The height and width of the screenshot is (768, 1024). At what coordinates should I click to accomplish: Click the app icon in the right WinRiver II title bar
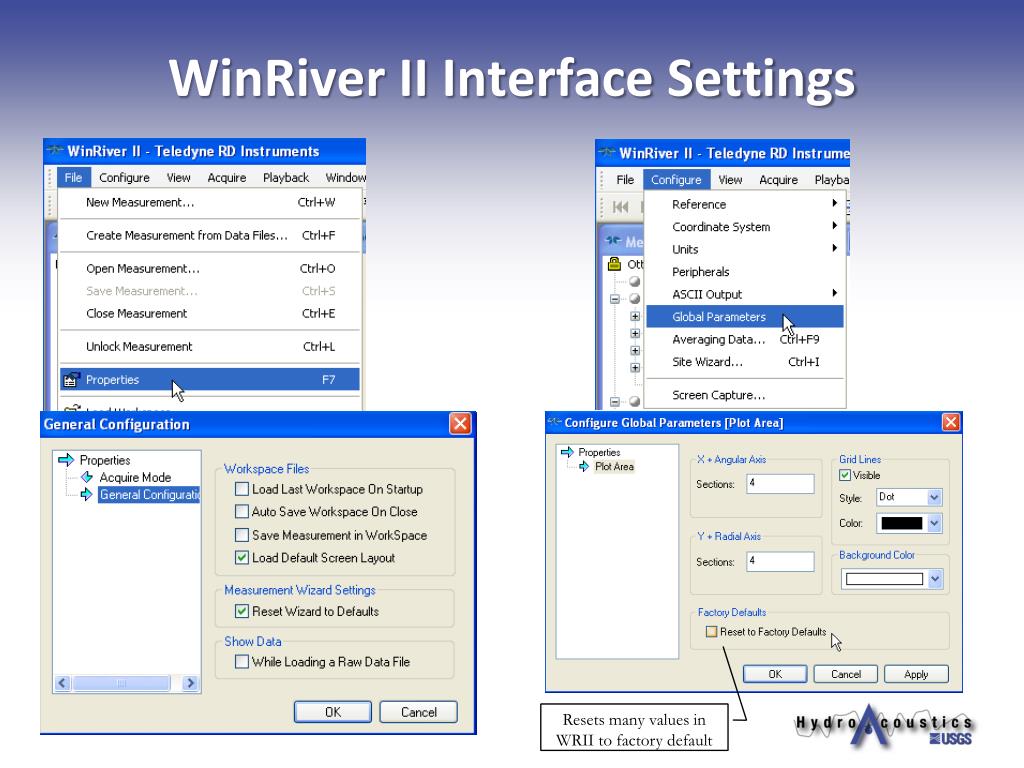[x=607, y=153]
